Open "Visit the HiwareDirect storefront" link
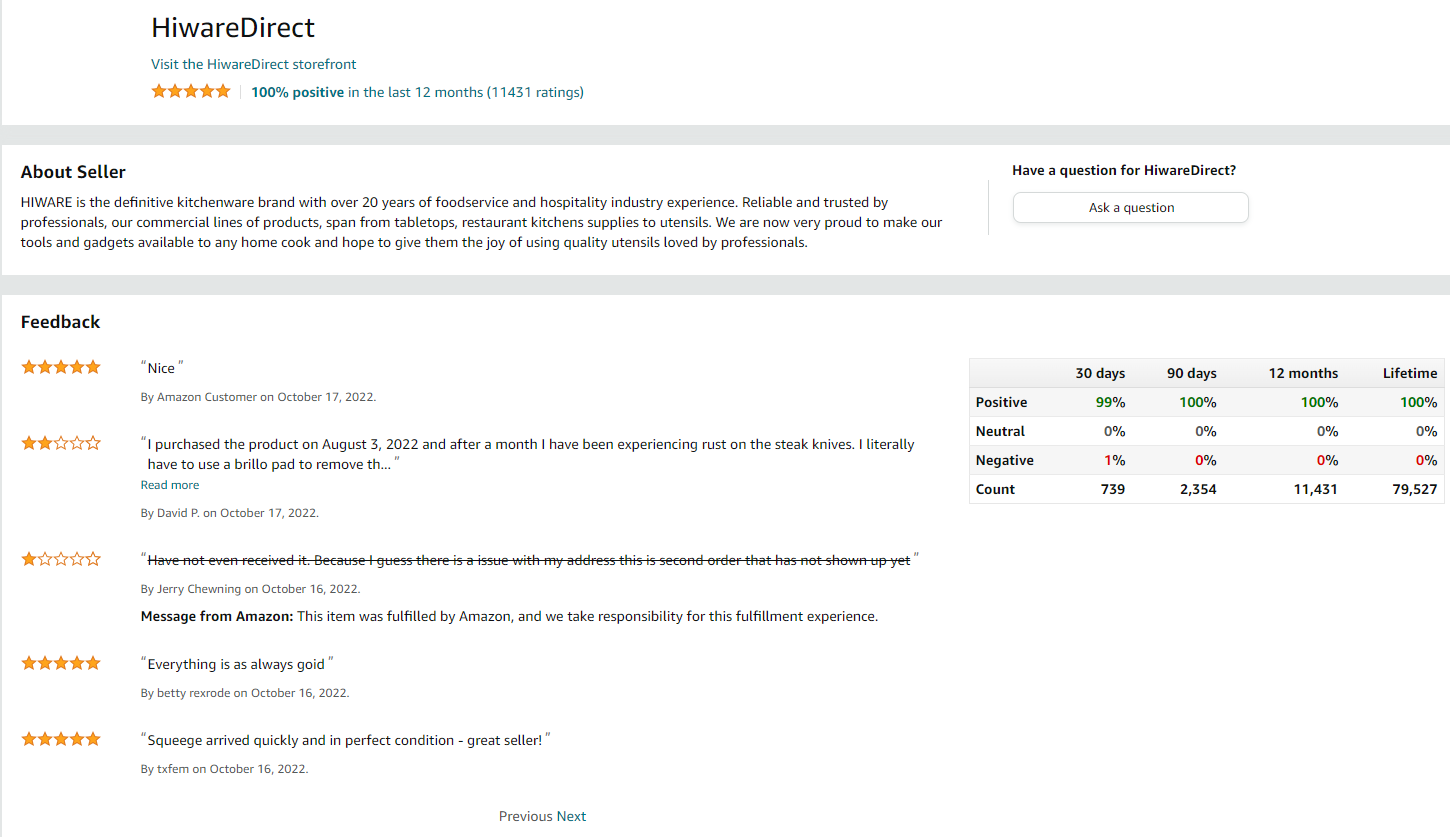This screenshot has height=837, width=1450. (x=254, y=64)
